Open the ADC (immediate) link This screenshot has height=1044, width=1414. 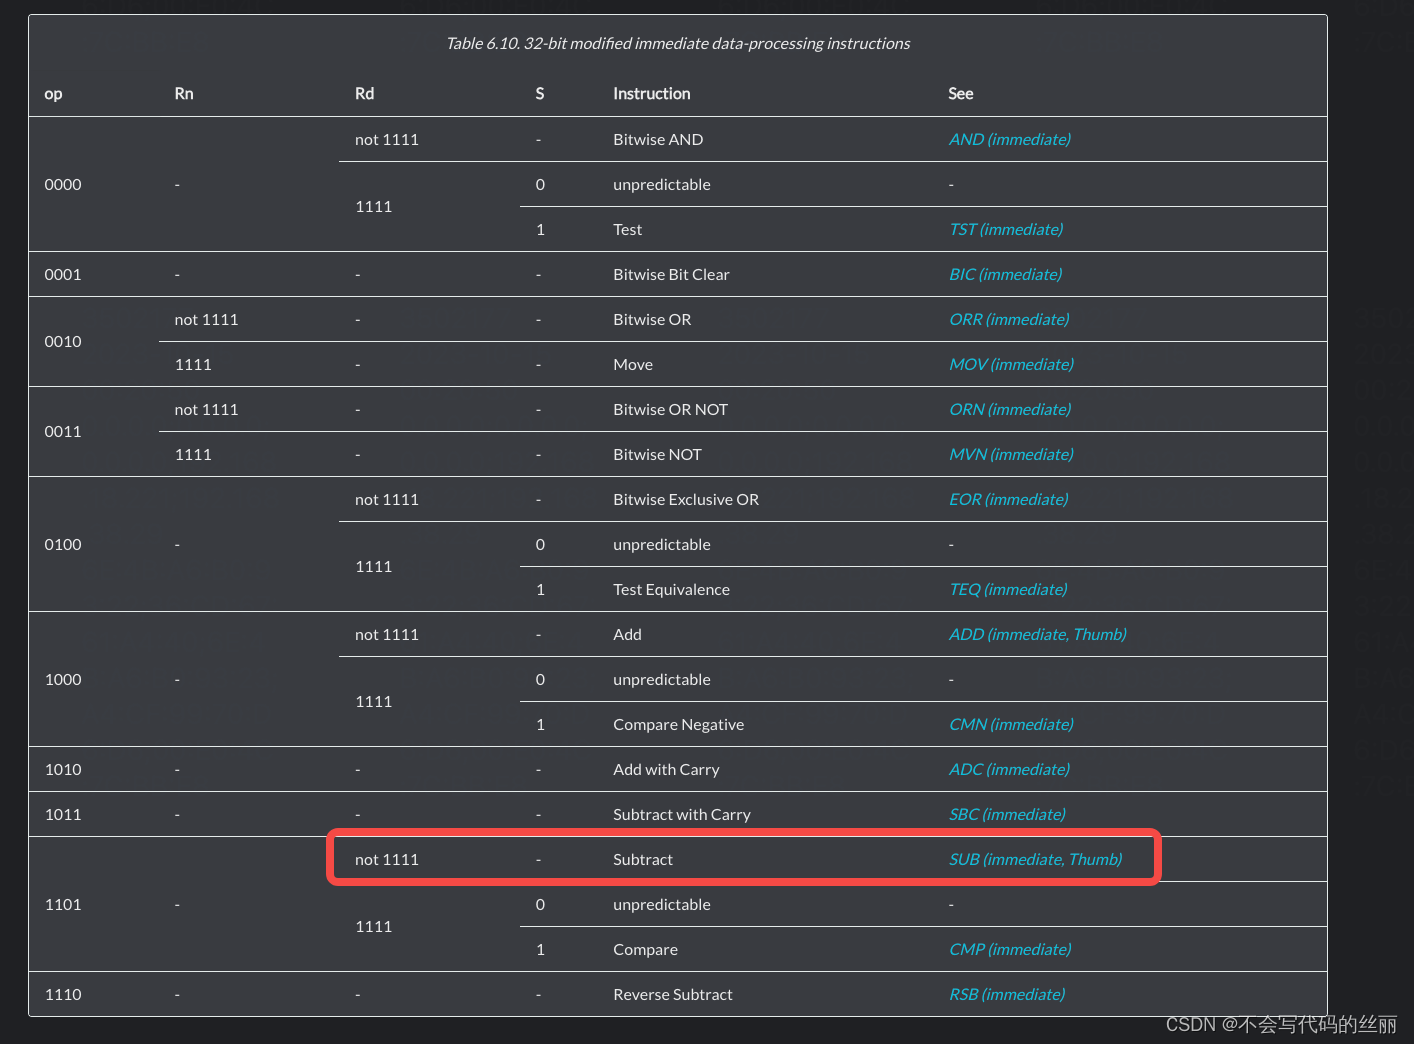tap(1009, 770)
